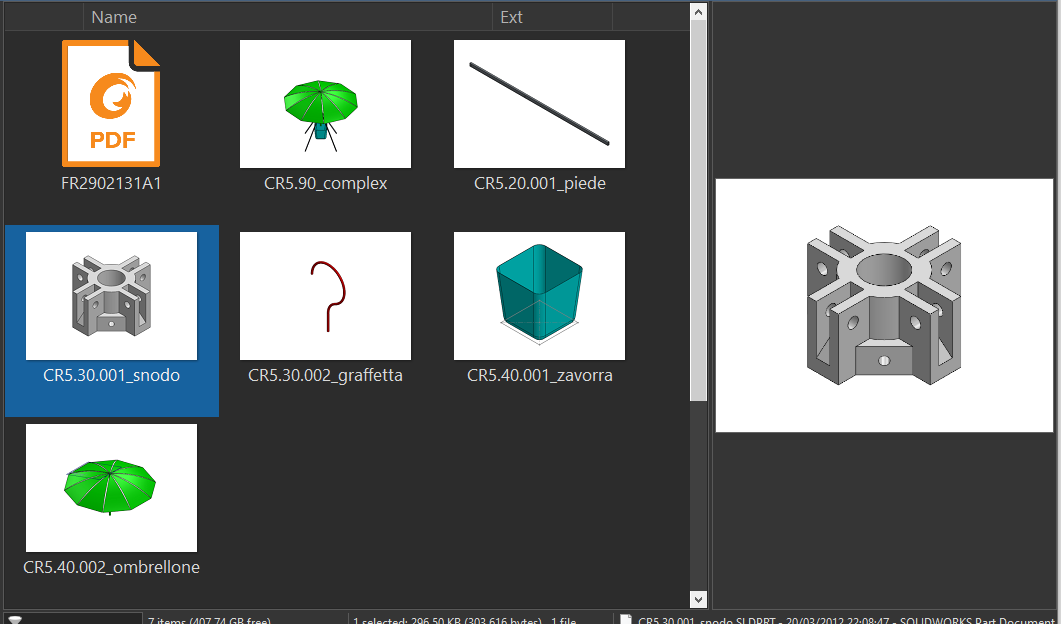Click the CR5.30.001_snodo file name label
1061x624 pixels.
pyautogui.click(x=111, y=376)
